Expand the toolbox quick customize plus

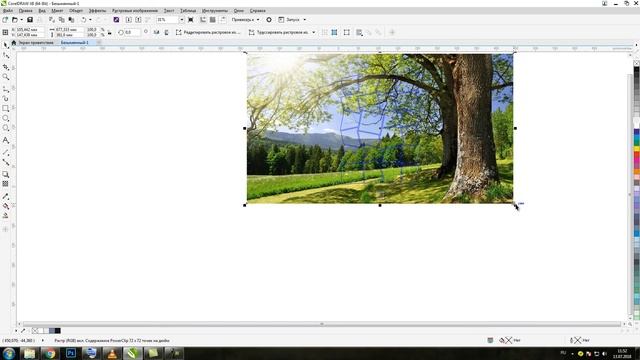click(x=6, y=229)
